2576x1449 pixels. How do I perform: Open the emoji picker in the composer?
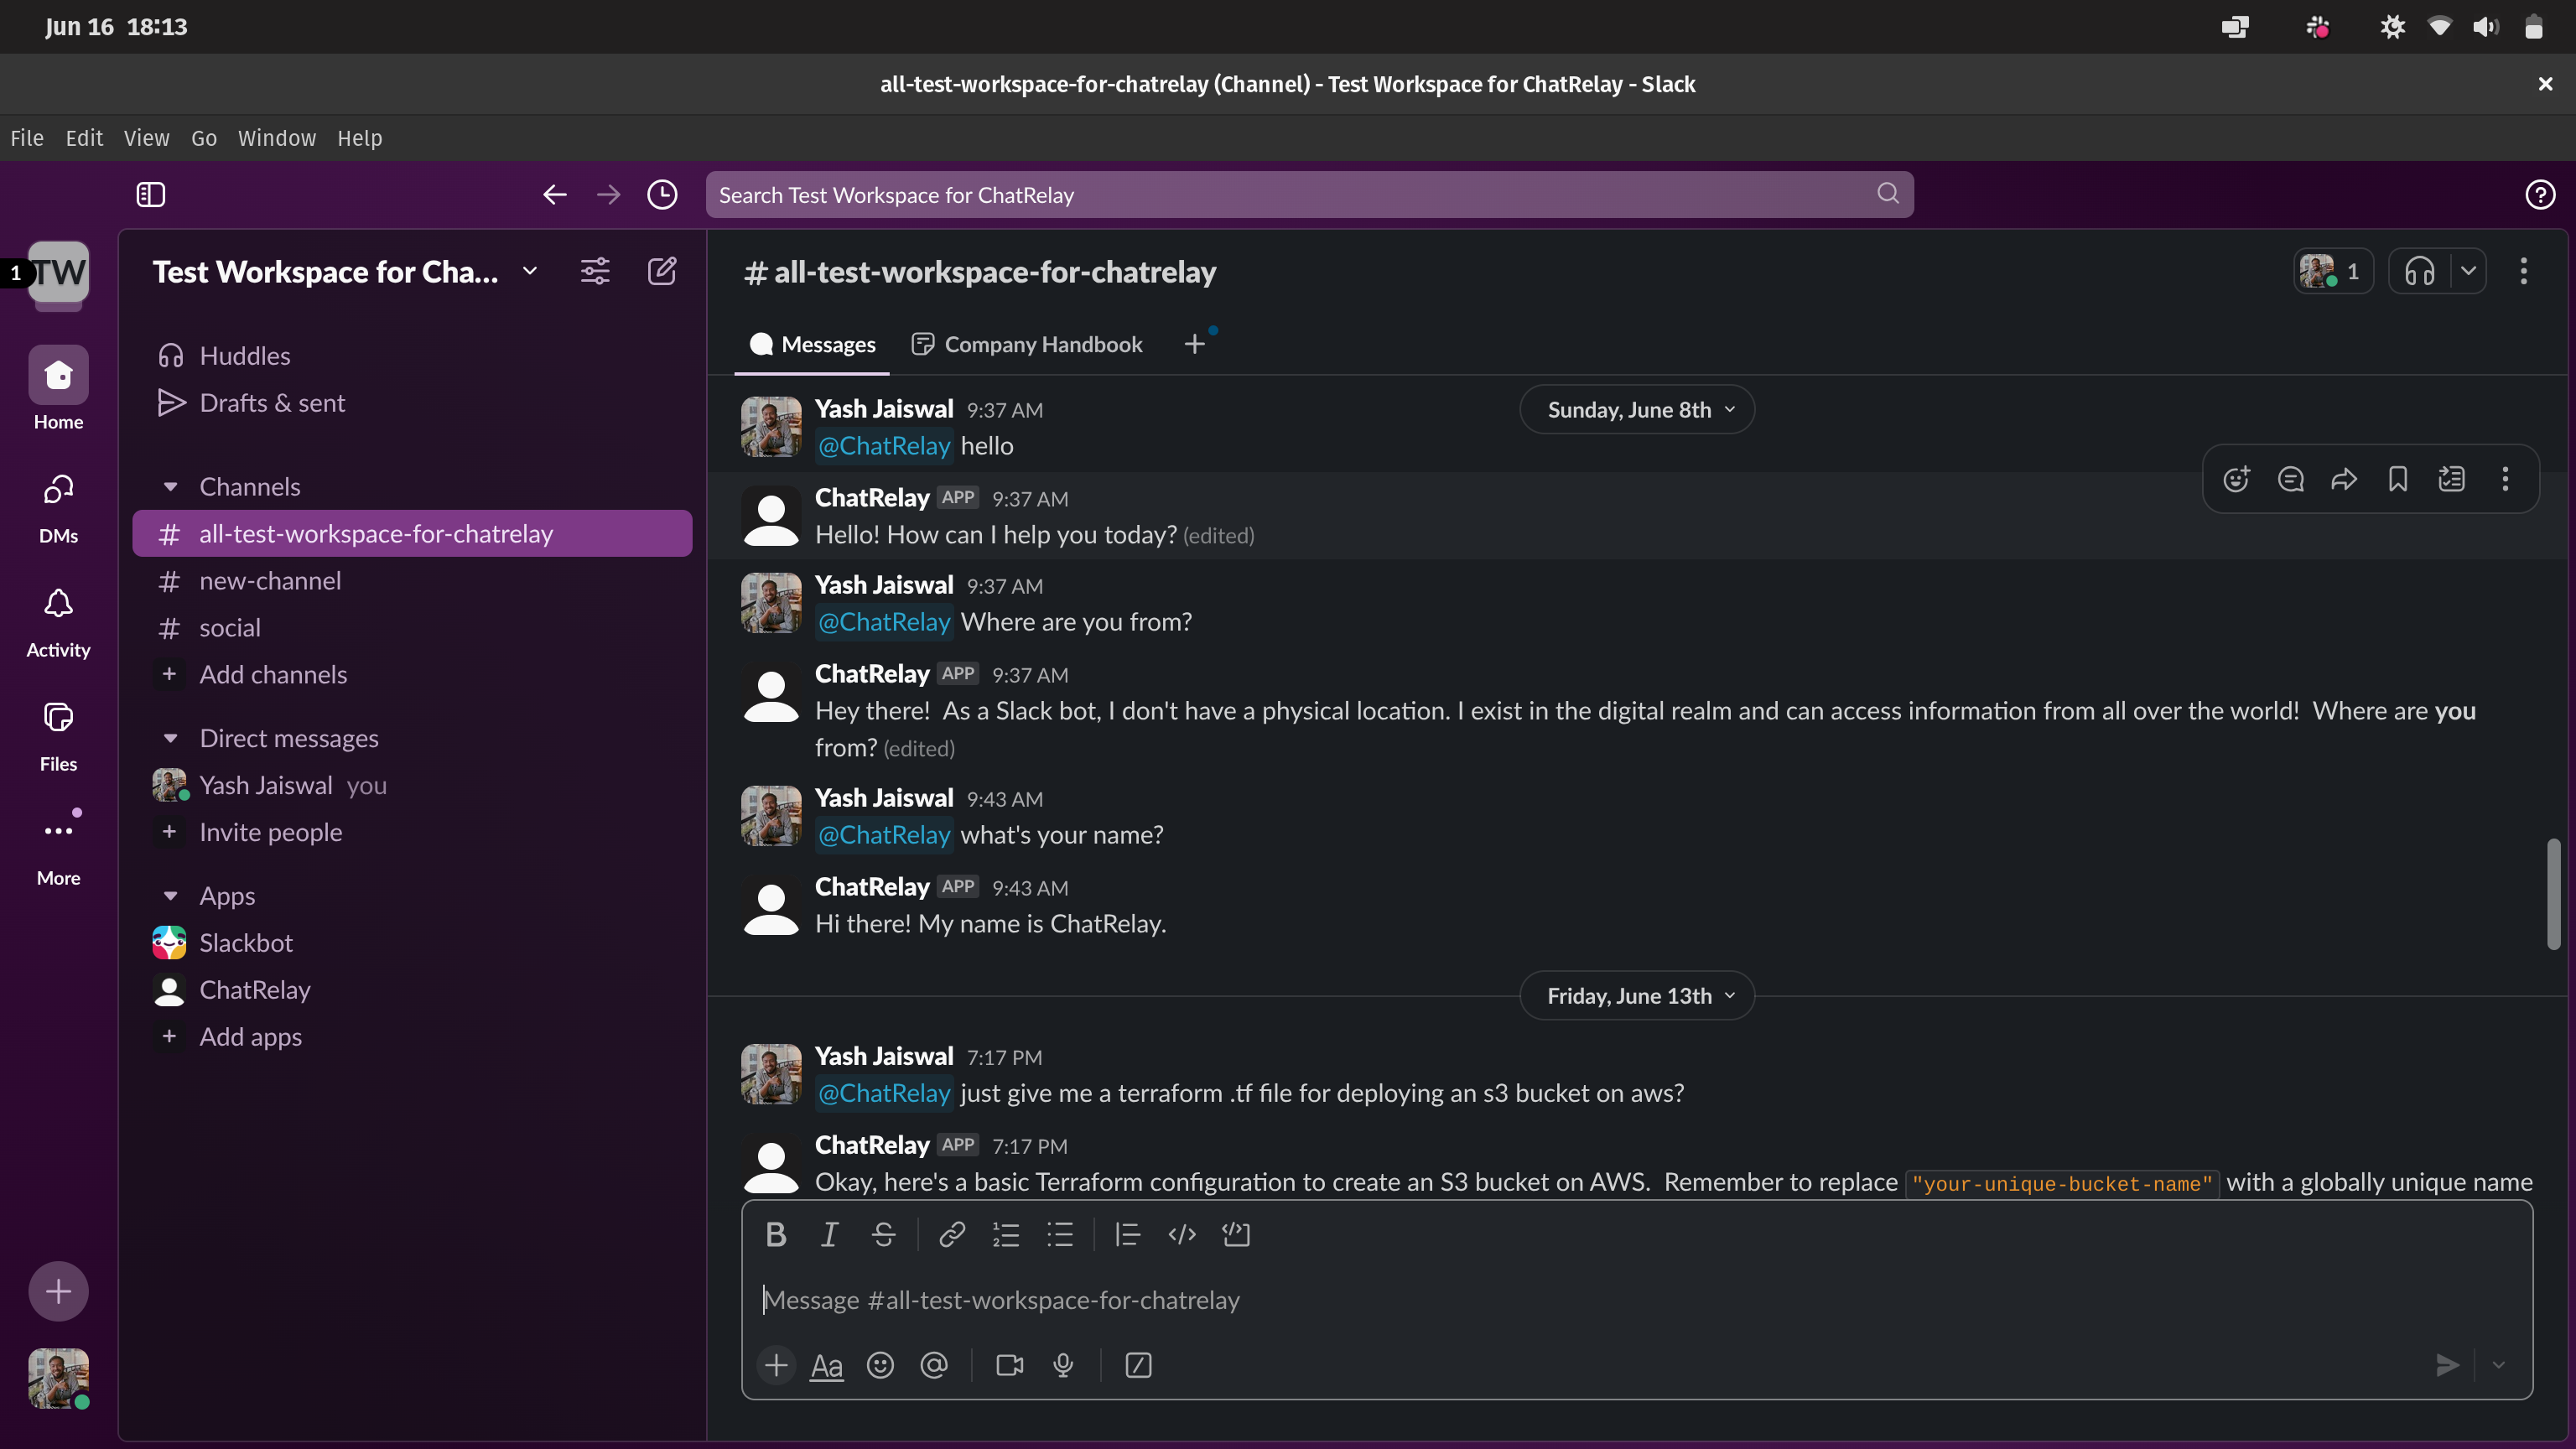coord(880,1365)
